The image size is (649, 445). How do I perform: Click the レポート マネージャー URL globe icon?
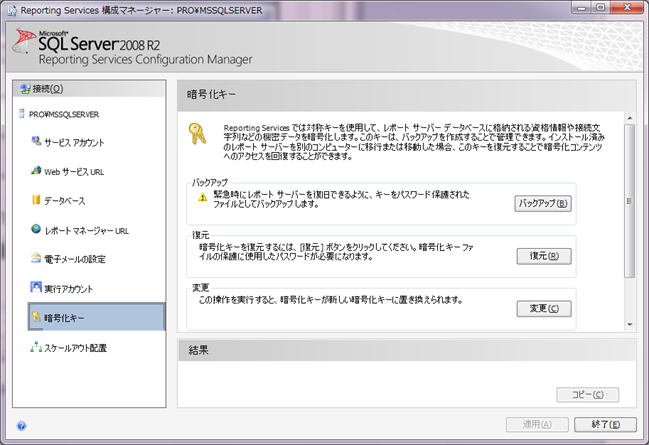36,229
